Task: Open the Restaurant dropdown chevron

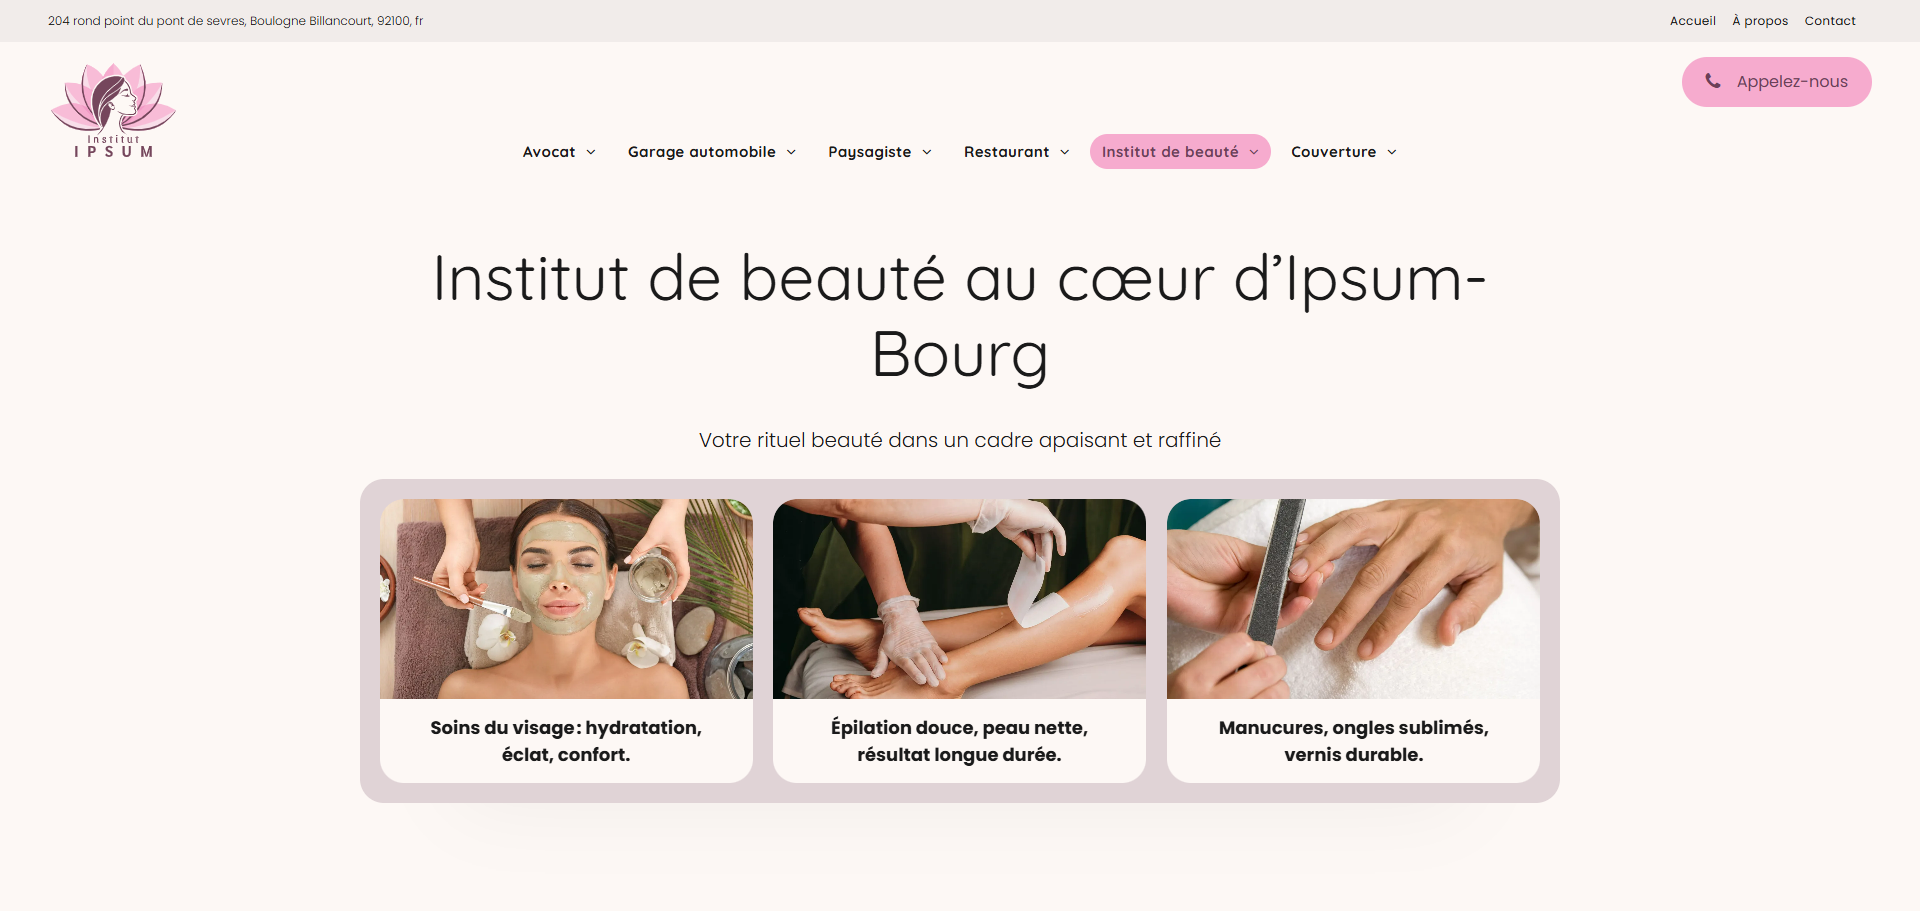Action: 1065,152
